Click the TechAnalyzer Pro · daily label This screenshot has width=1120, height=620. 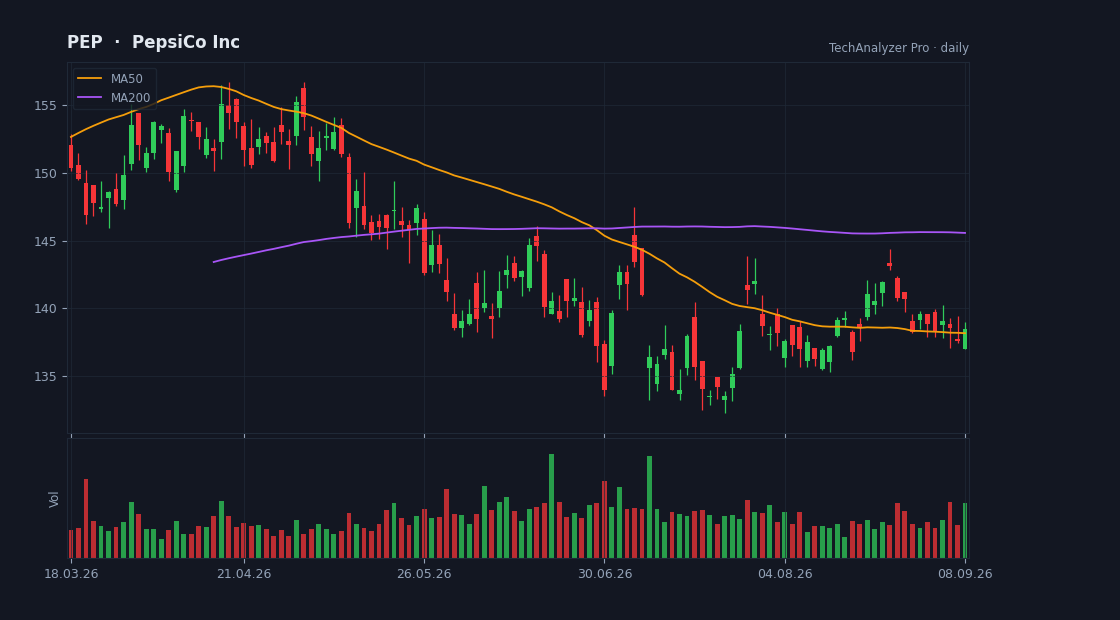899,48
